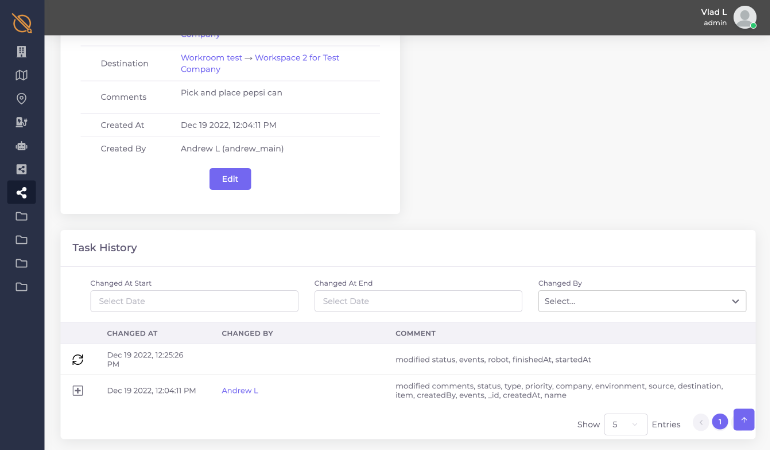This screenshot has height=450, width=770.
Task: Open the map icon in sidebar
Action: tap(21, 75)
